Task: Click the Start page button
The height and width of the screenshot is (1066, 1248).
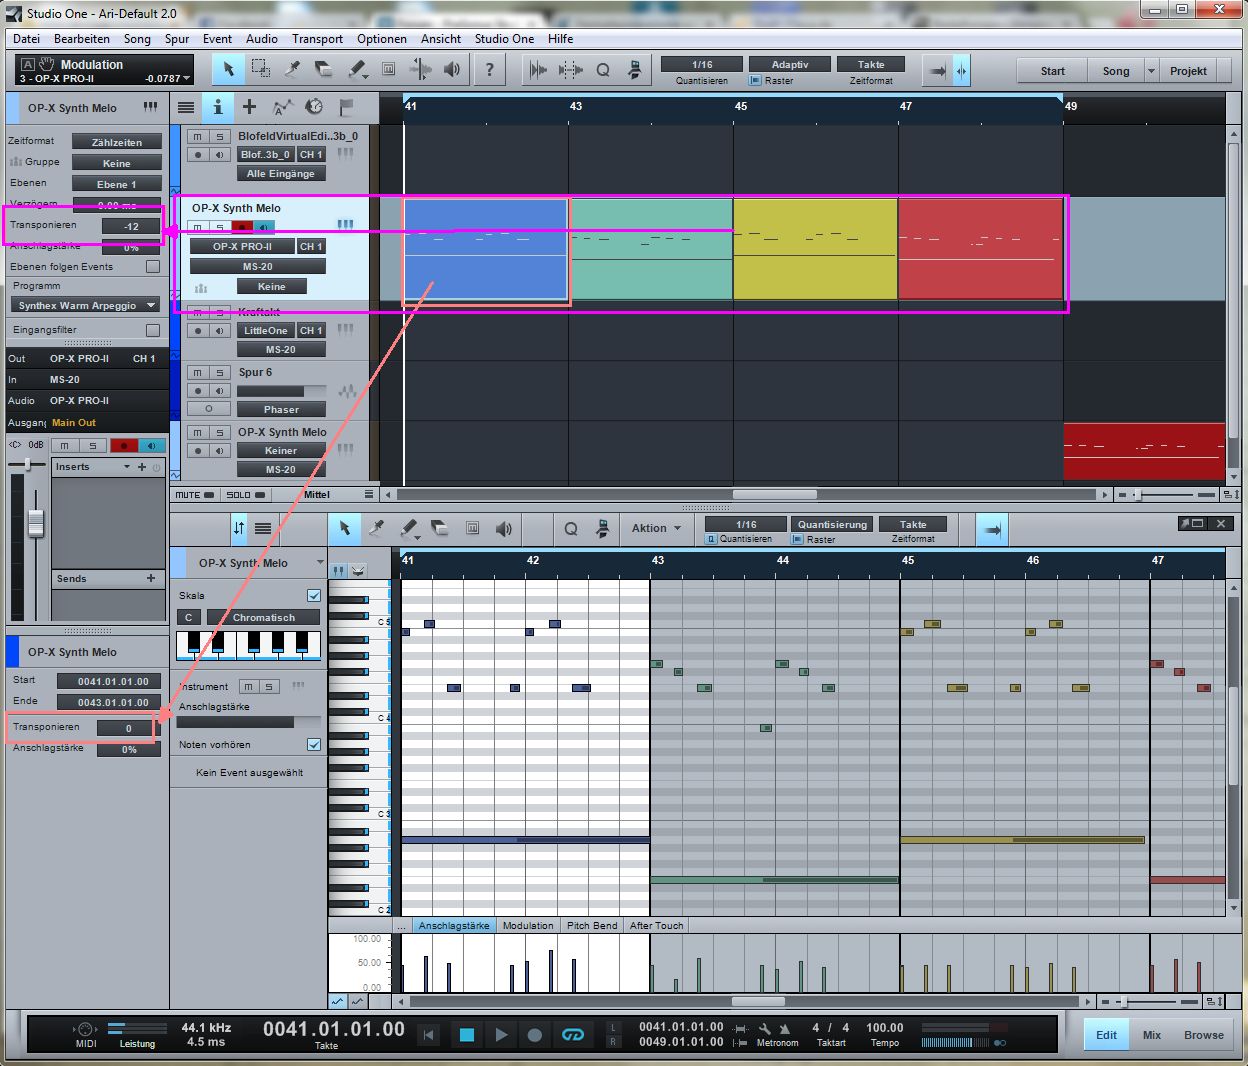Action: [x=1053, y=71]
